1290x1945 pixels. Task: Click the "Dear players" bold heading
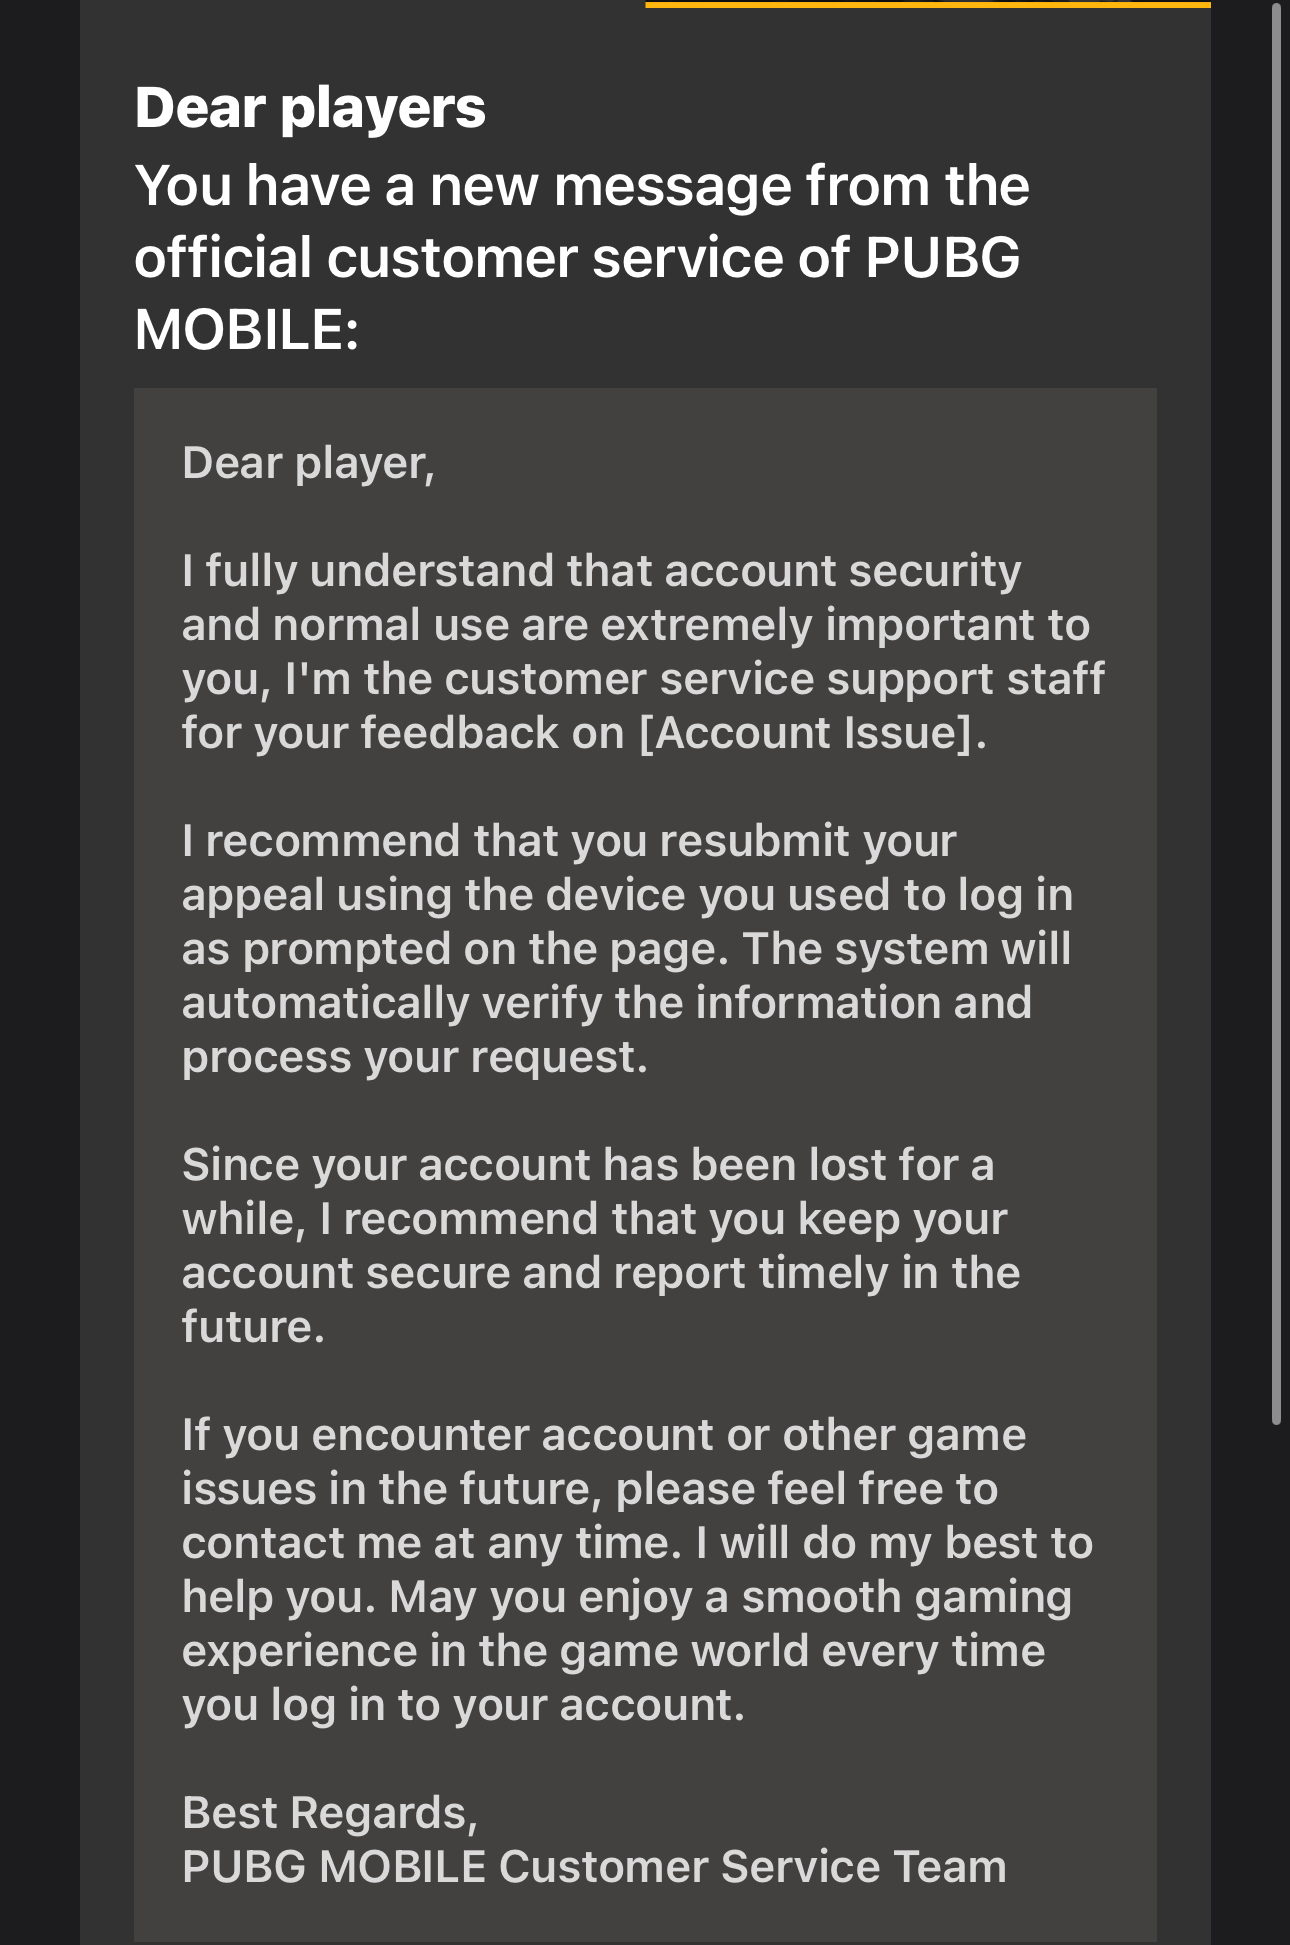coord(310,107)
